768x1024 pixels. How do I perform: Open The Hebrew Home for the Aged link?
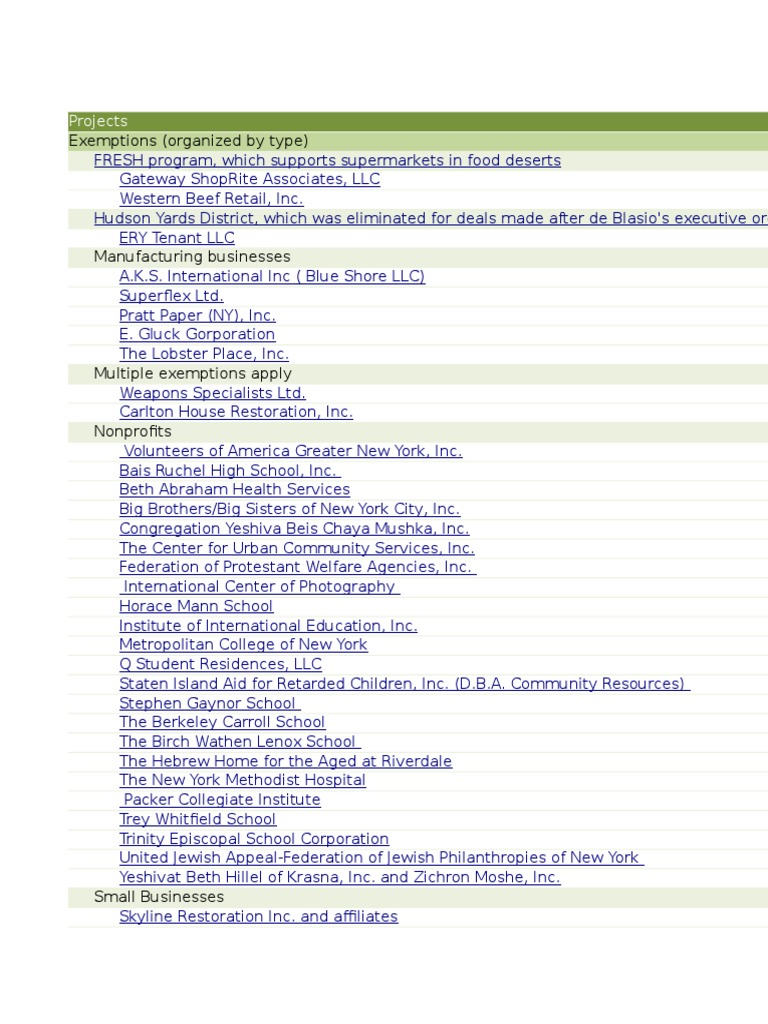click(285, 763)
